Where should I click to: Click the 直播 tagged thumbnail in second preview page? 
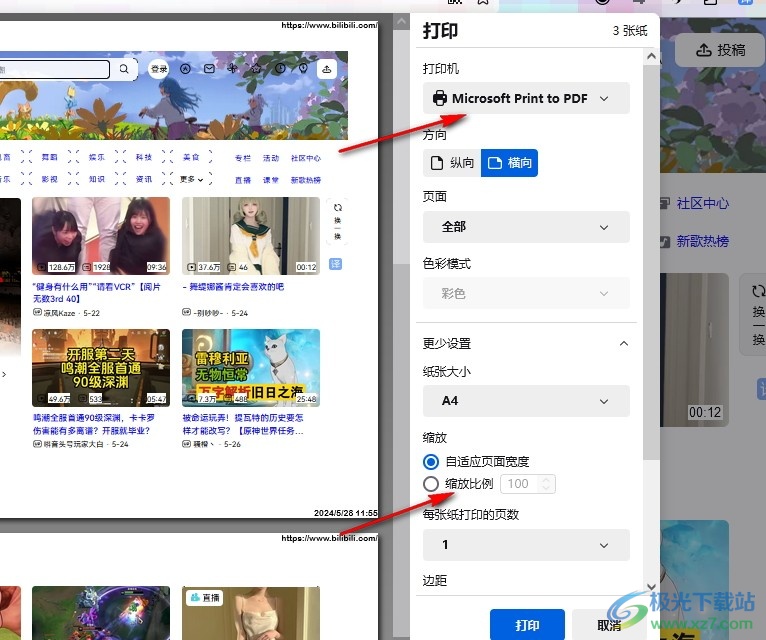(251, 613)
